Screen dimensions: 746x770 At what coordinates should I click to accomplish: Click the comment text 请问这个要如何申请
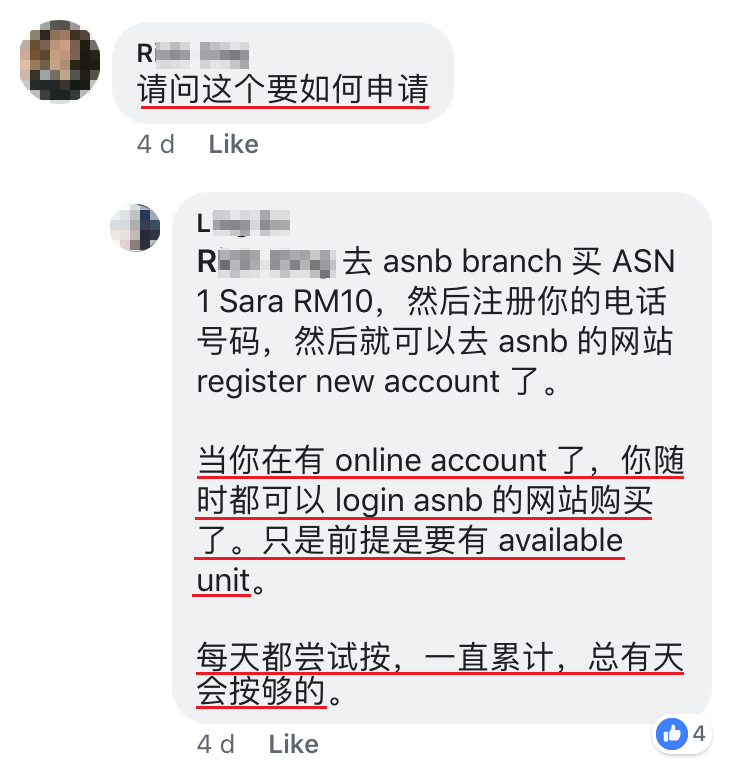(283, 89)
